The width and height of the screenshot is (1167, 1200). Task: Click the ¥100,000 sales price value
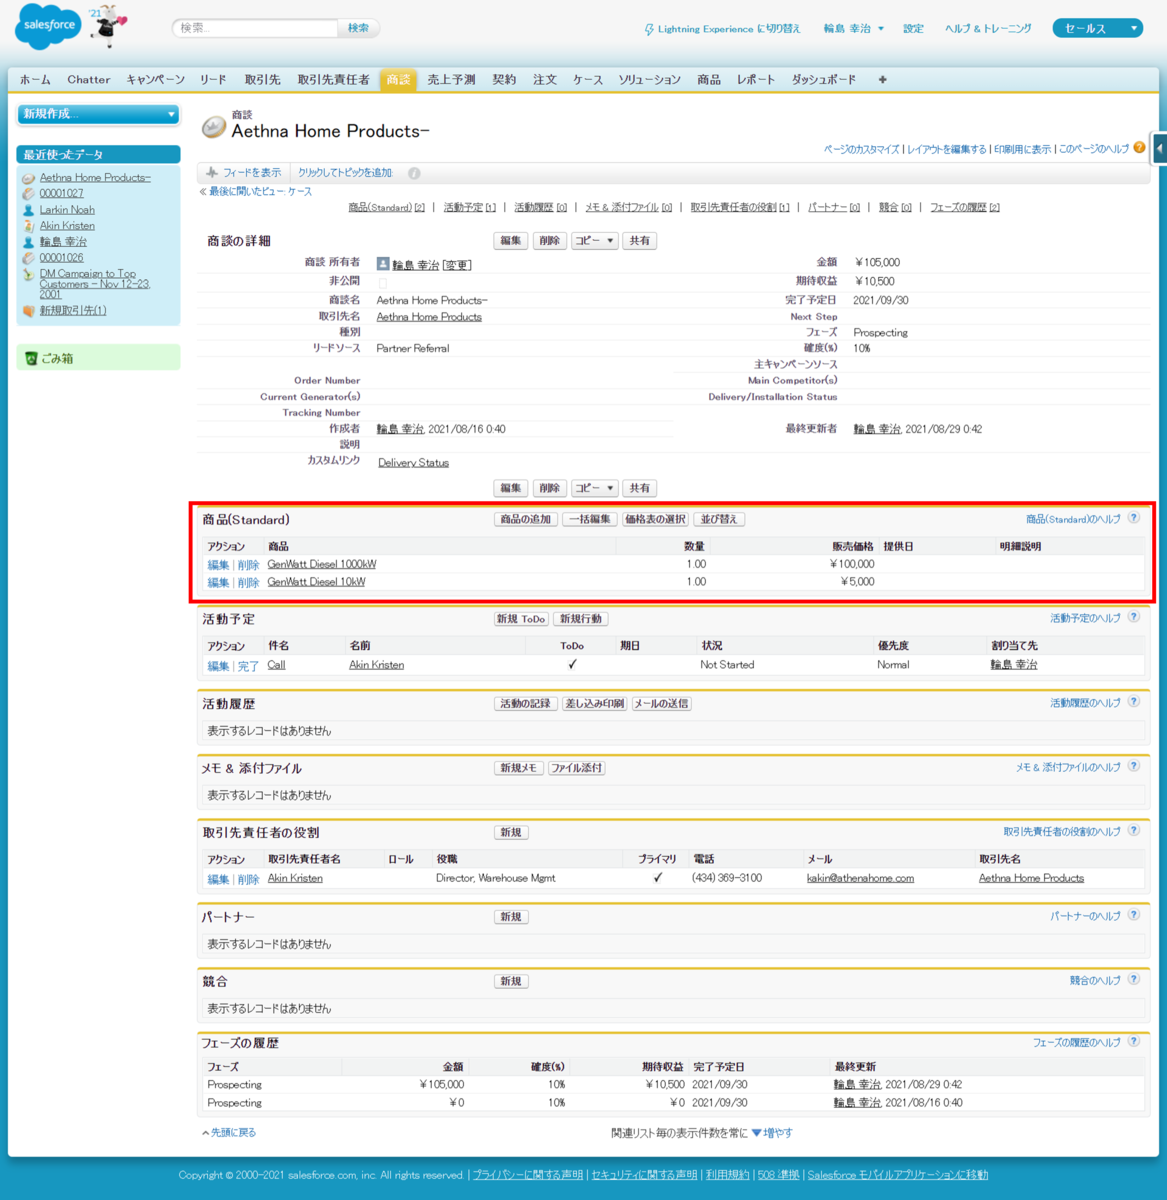[x=852, y=564]
